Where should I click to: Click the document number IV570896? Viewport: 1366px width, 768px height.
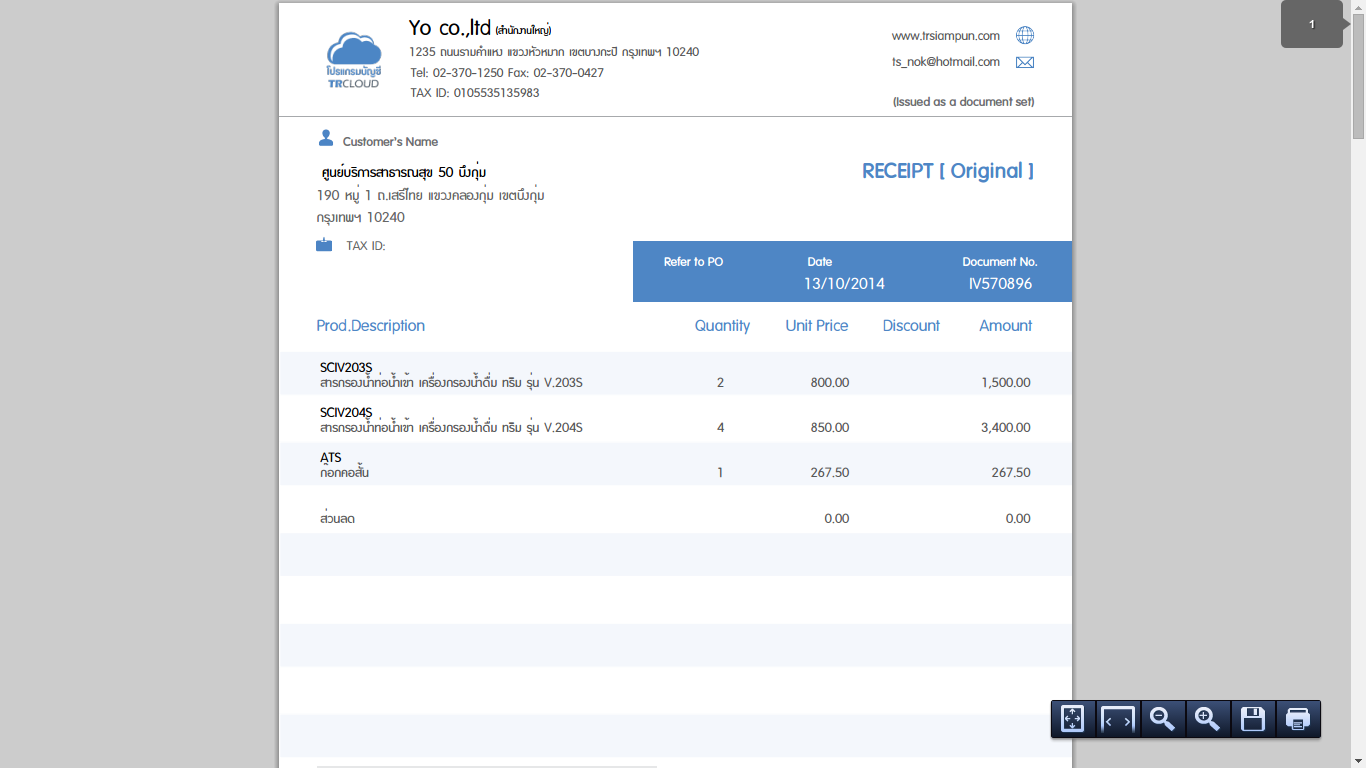1000,284
